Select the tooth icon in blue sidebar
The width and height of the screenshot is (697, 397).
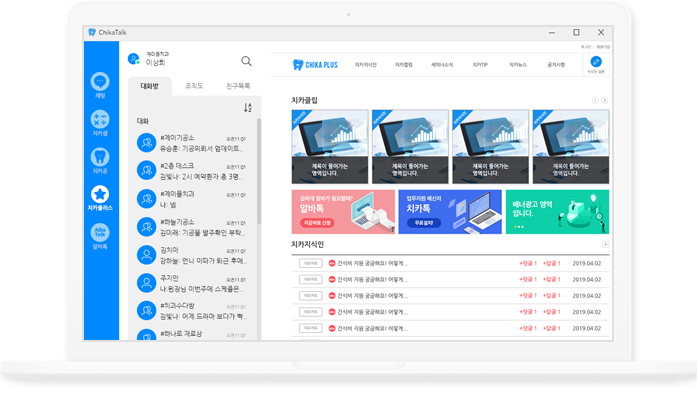coord(100,157)
